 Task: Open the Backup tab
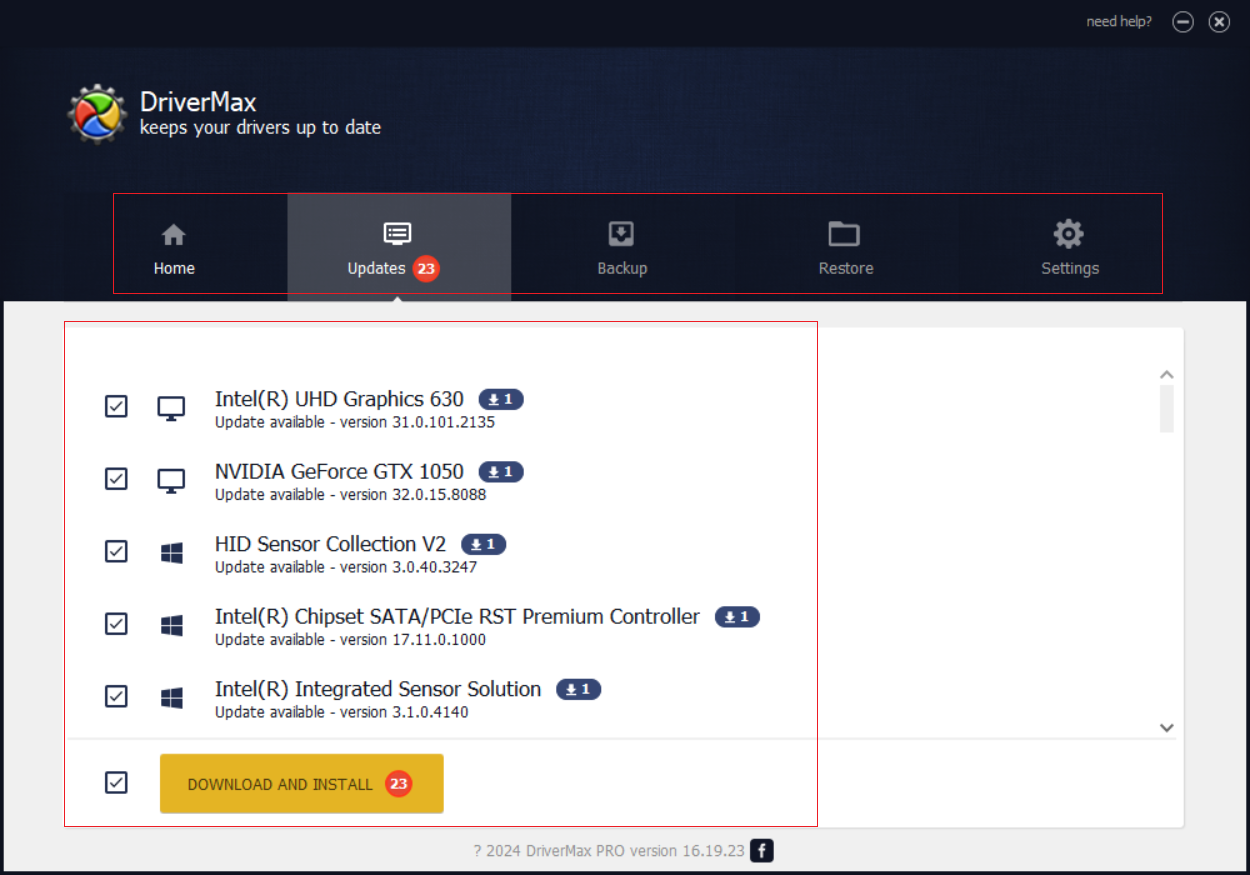point(622,248)
